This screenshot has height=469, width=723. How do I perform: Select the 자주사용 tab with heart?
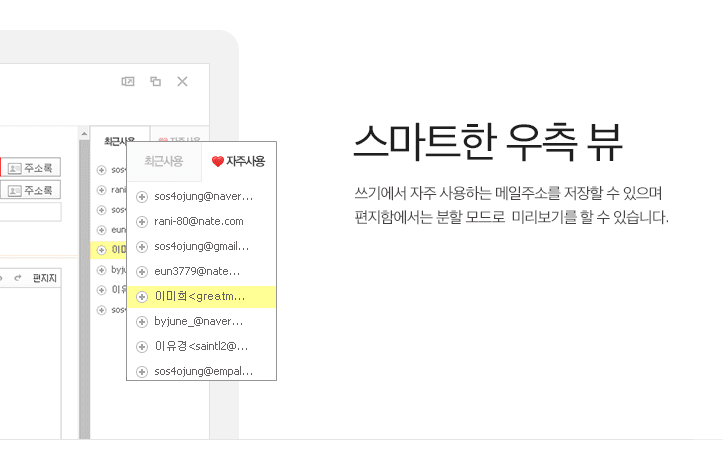click(x=239, y=161)
